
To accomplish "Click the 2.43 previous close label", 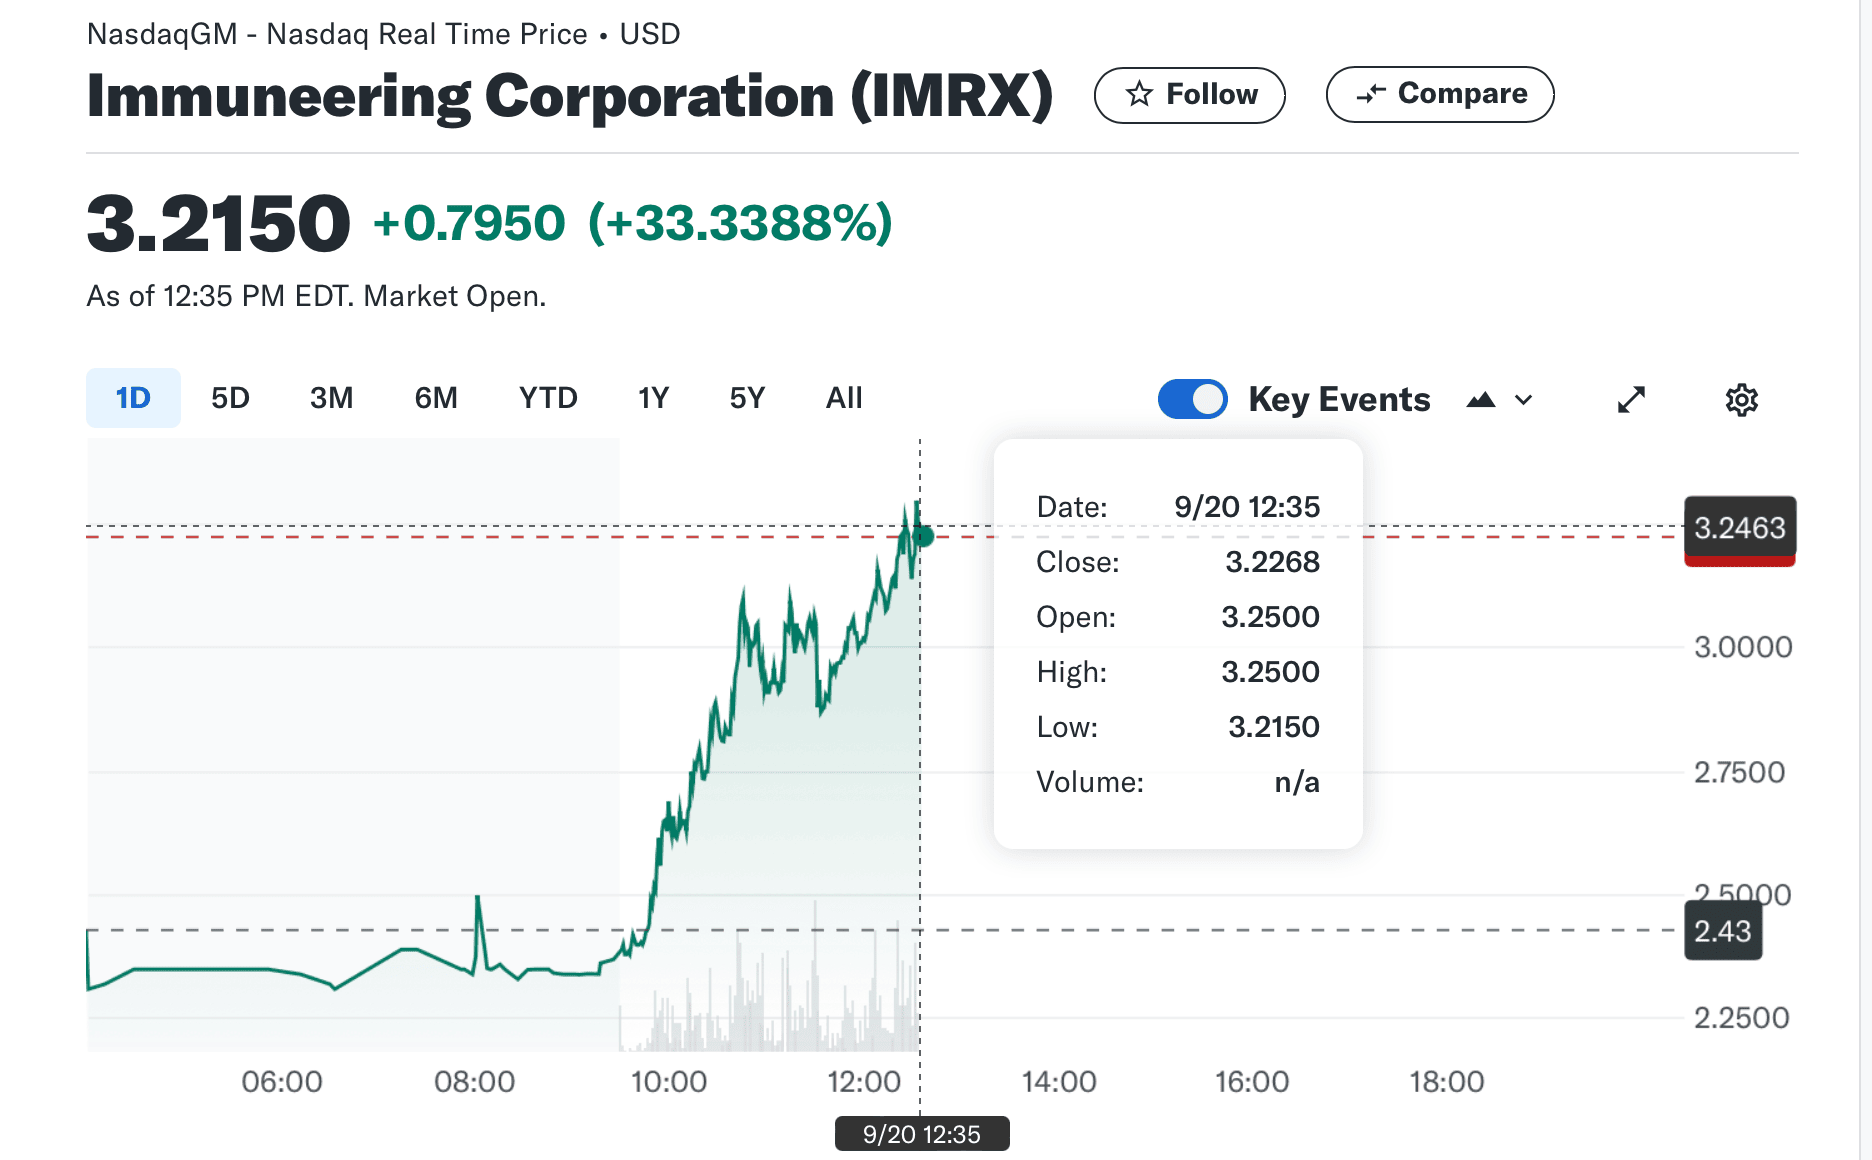I will click(x=1722, y=931).
